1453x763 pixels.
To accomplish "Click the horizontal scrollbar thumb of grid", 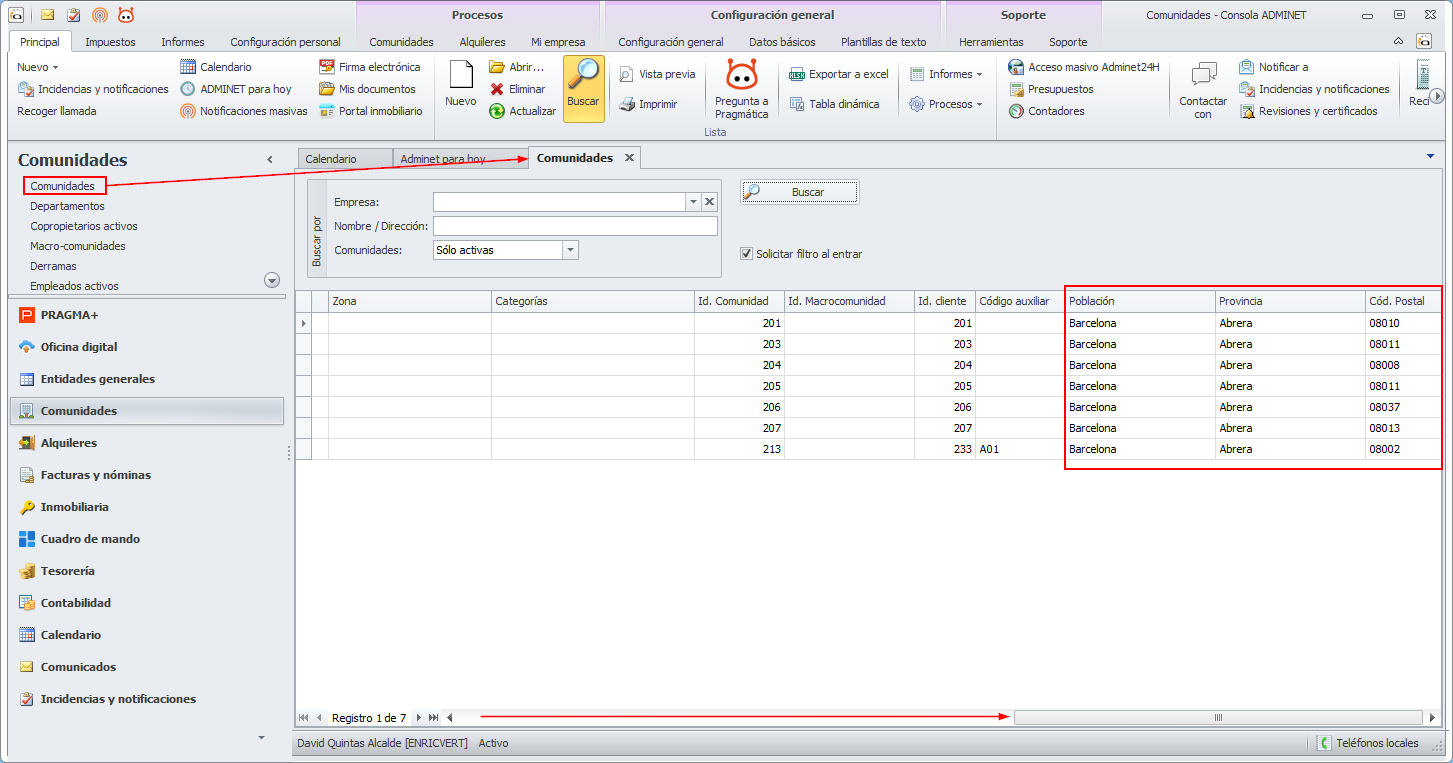I will coord(1218,718).
